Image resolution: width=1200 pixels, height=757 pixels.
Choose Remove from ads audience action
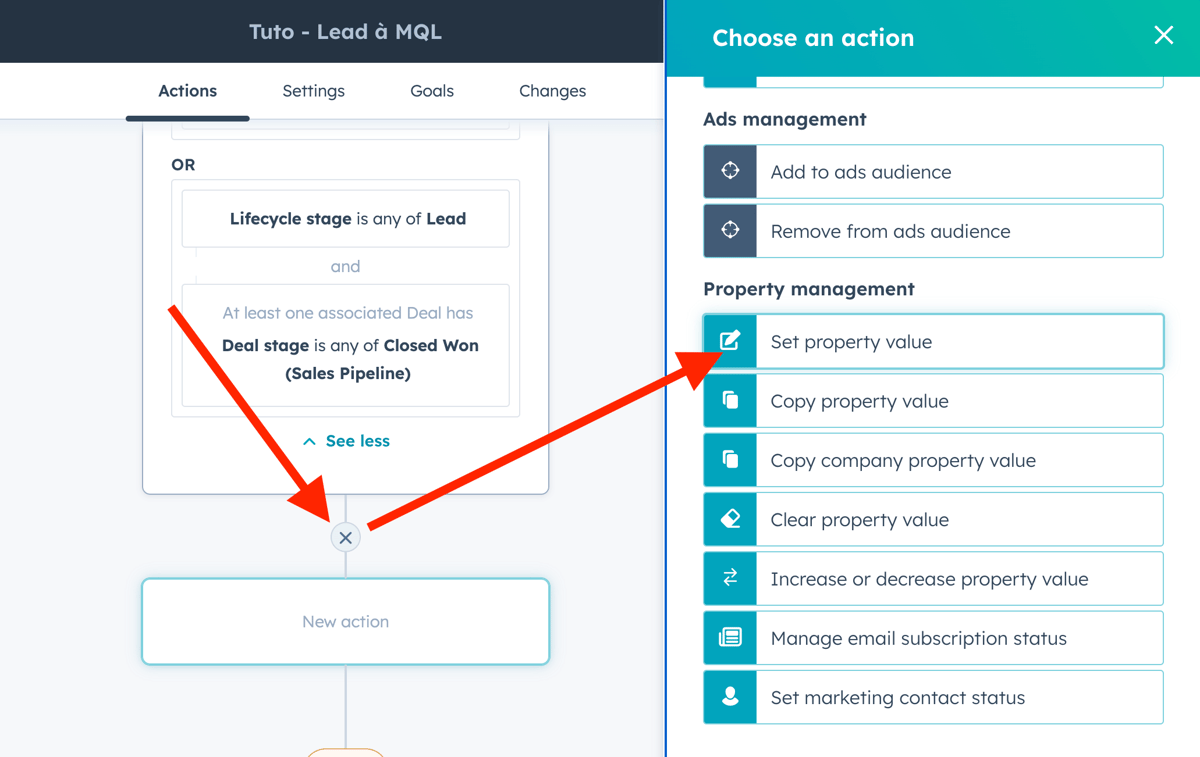click(x=933, y=230)
